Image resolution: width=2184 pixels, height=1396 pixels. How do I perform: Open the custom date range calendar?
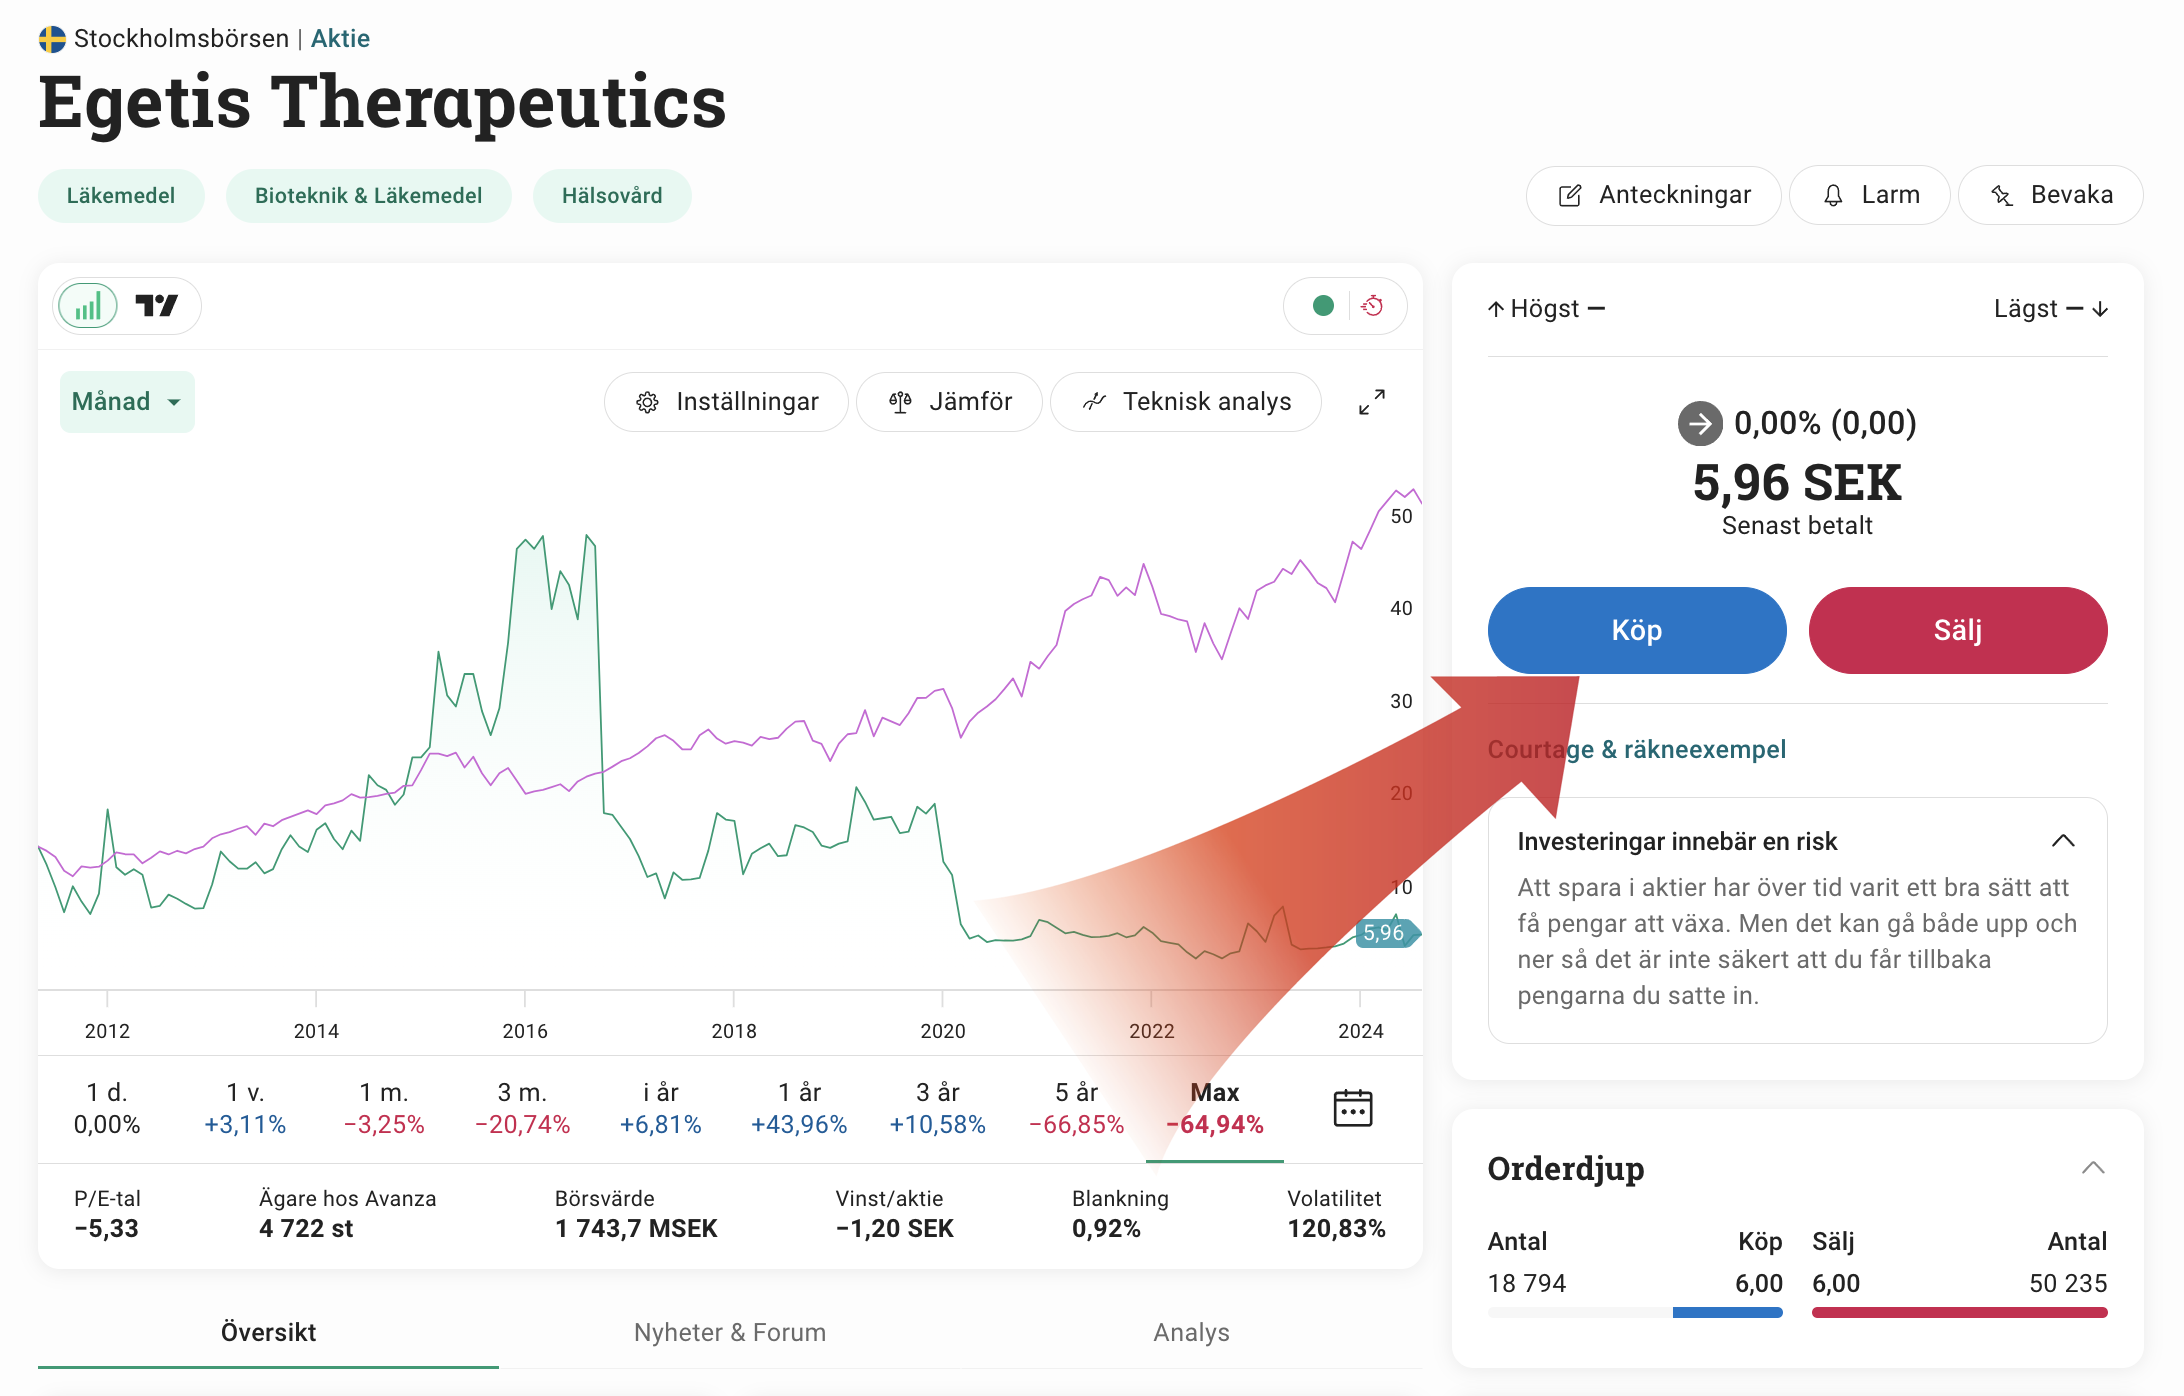(1353, 1108)
